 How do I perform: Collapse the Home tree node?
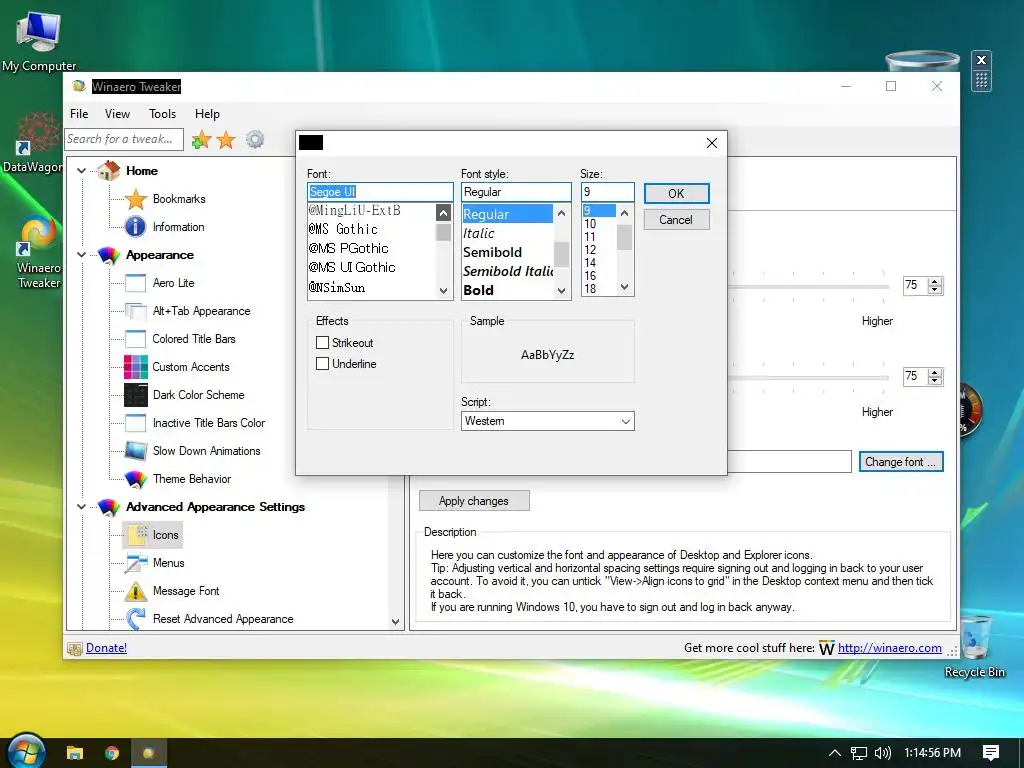pyautogui.click(x=82, y=170)
